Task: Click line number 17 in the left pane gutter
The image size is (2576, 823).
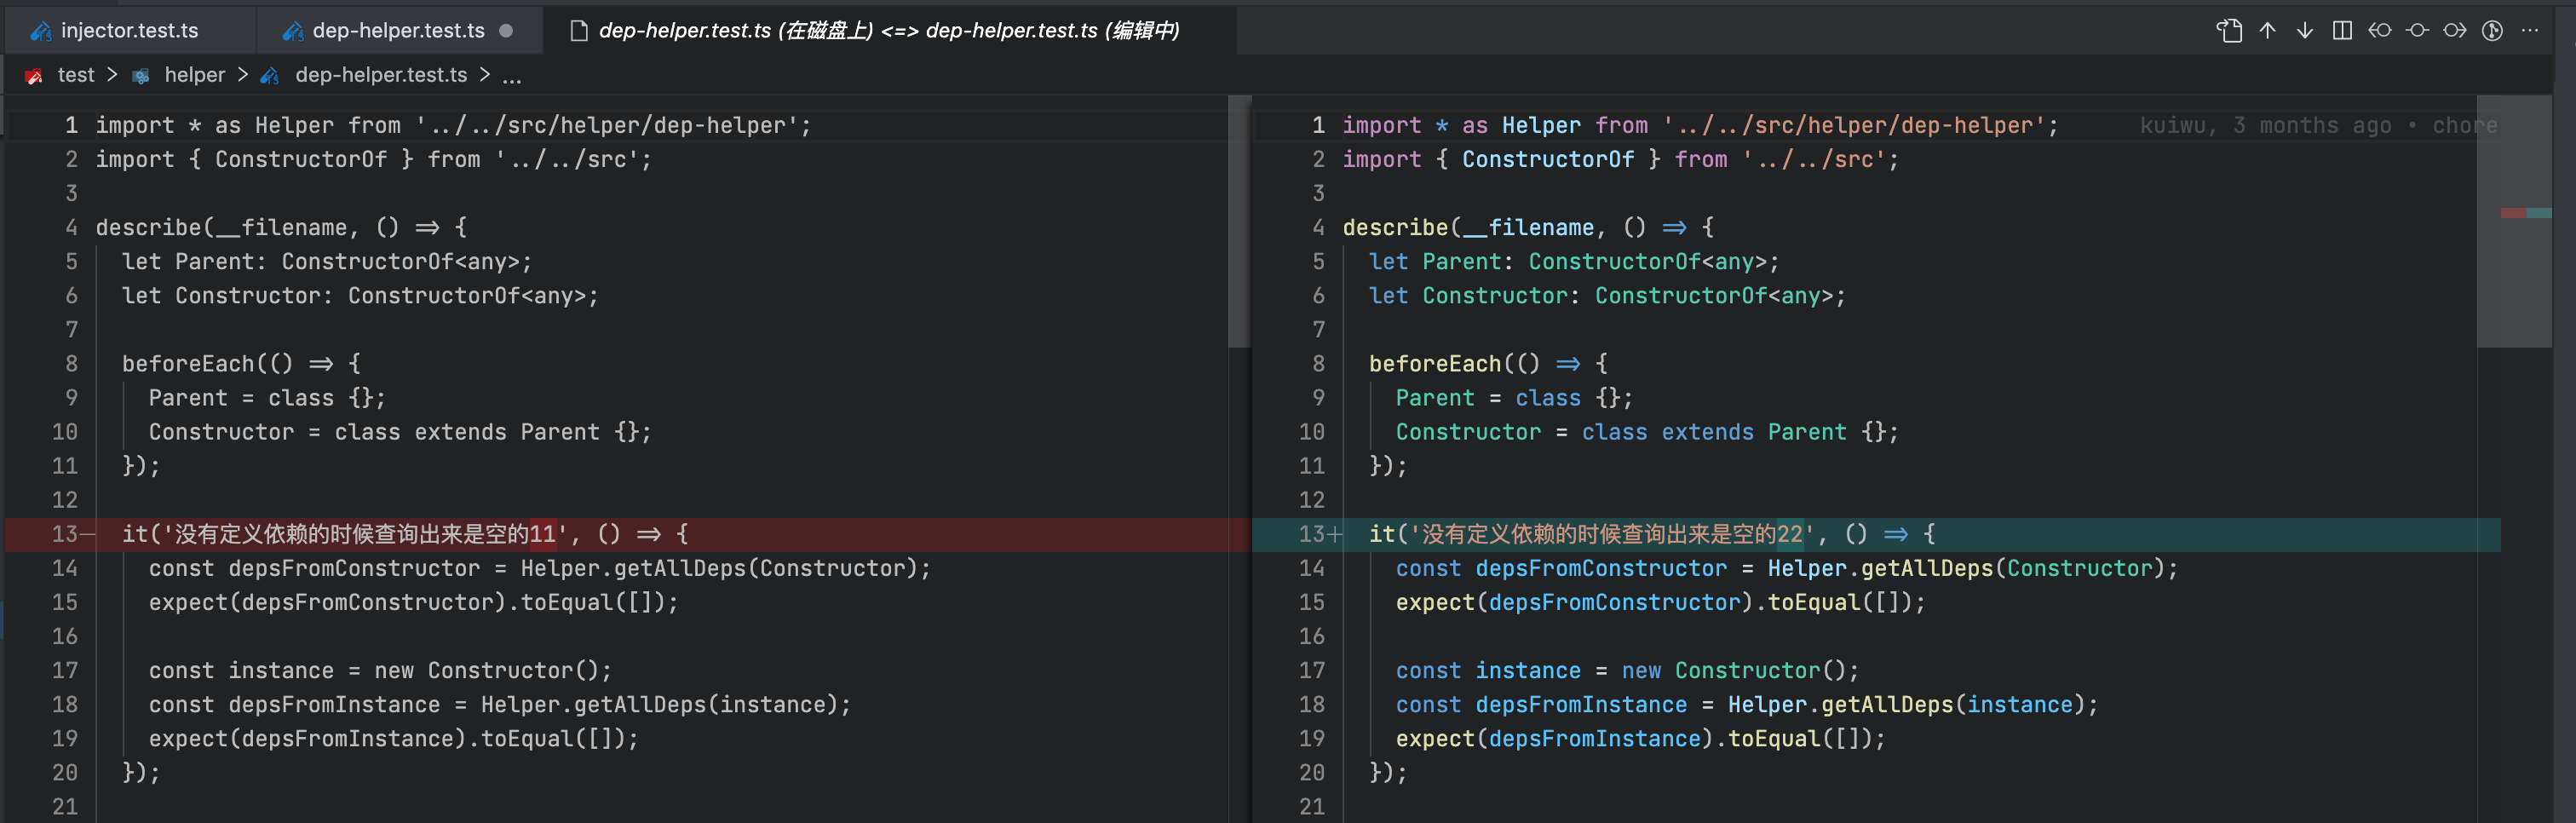Action: pos(65,671)
